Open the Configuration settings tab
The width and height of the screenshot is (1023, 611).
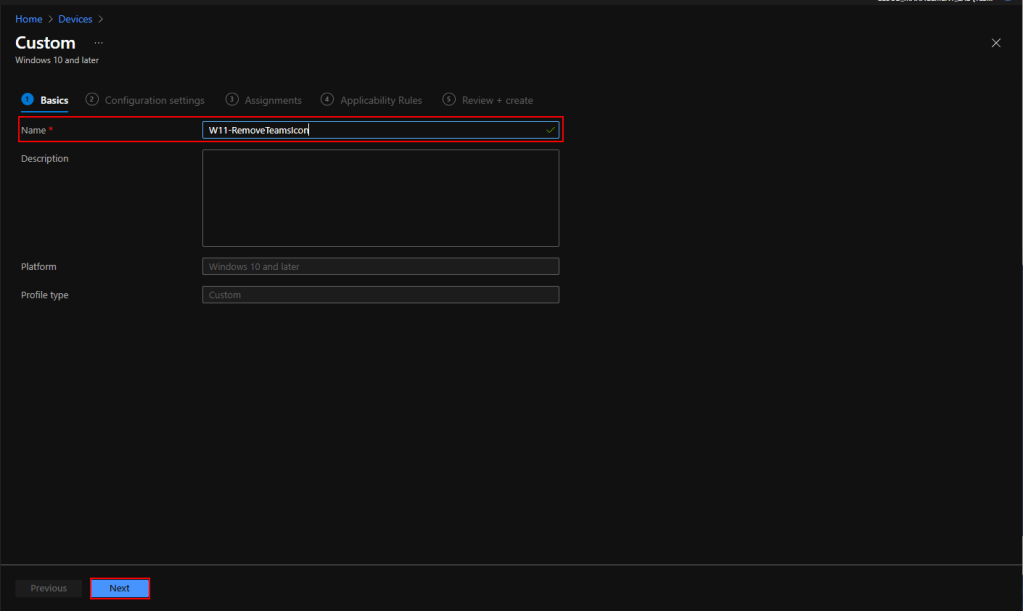click(x=154, y=100)
